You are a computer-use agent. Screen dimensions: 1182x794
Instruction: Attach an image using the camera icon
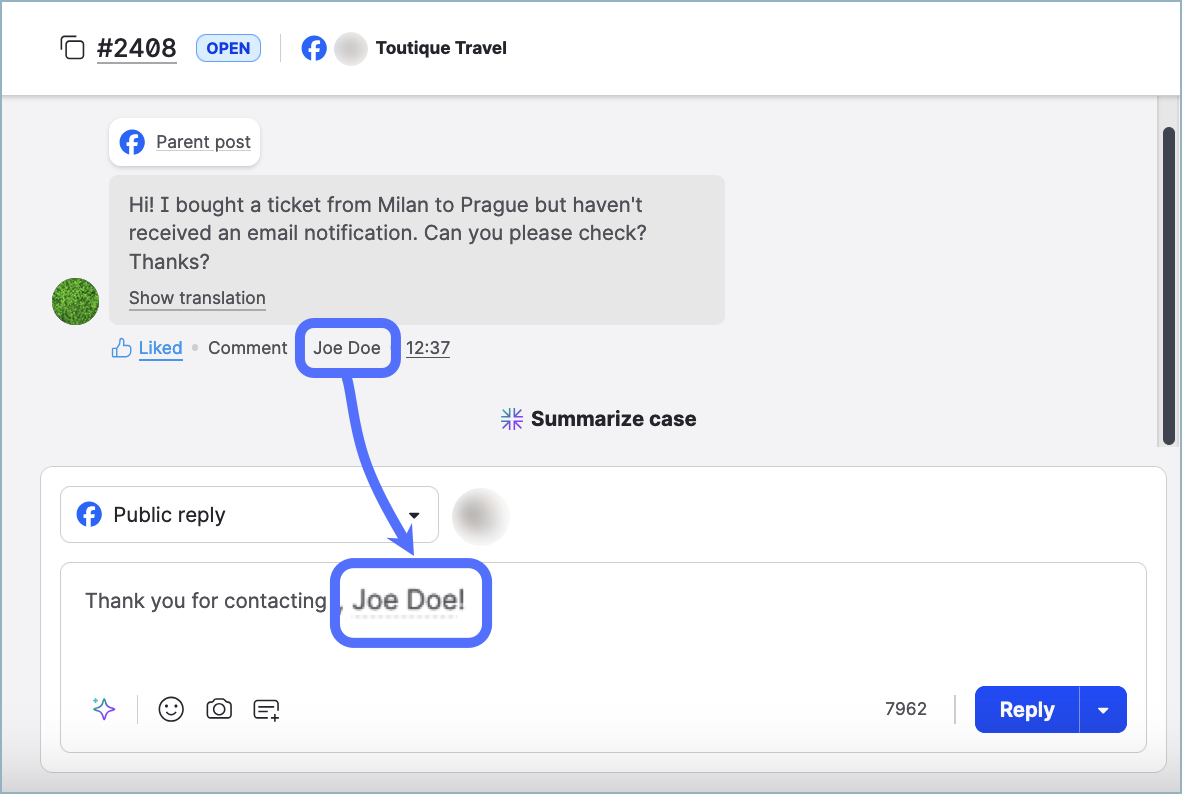click(x=219, y=709)
